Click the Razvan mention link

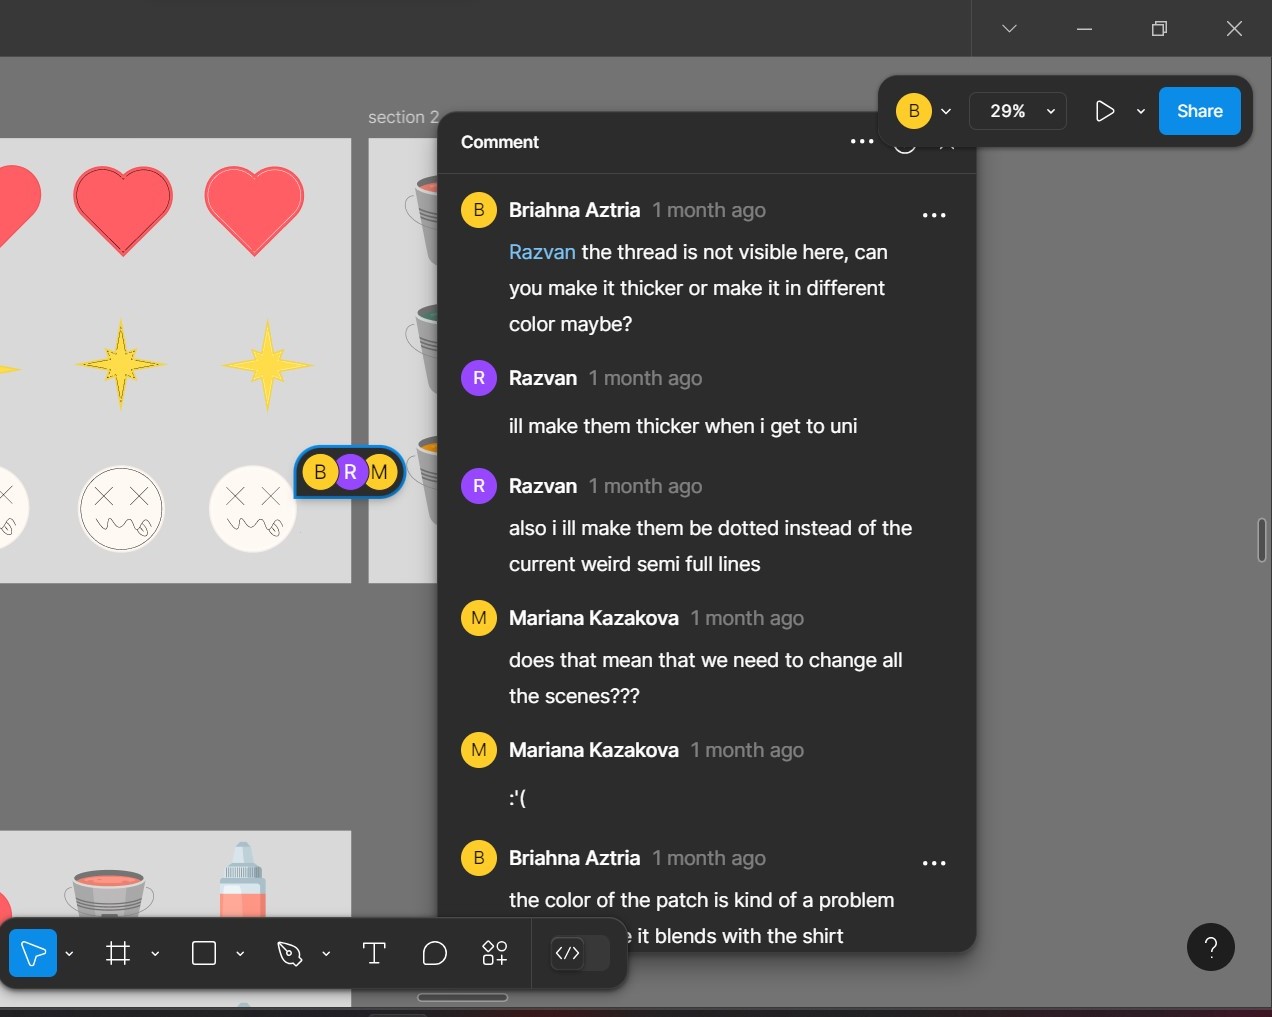[x=542, y=252]
